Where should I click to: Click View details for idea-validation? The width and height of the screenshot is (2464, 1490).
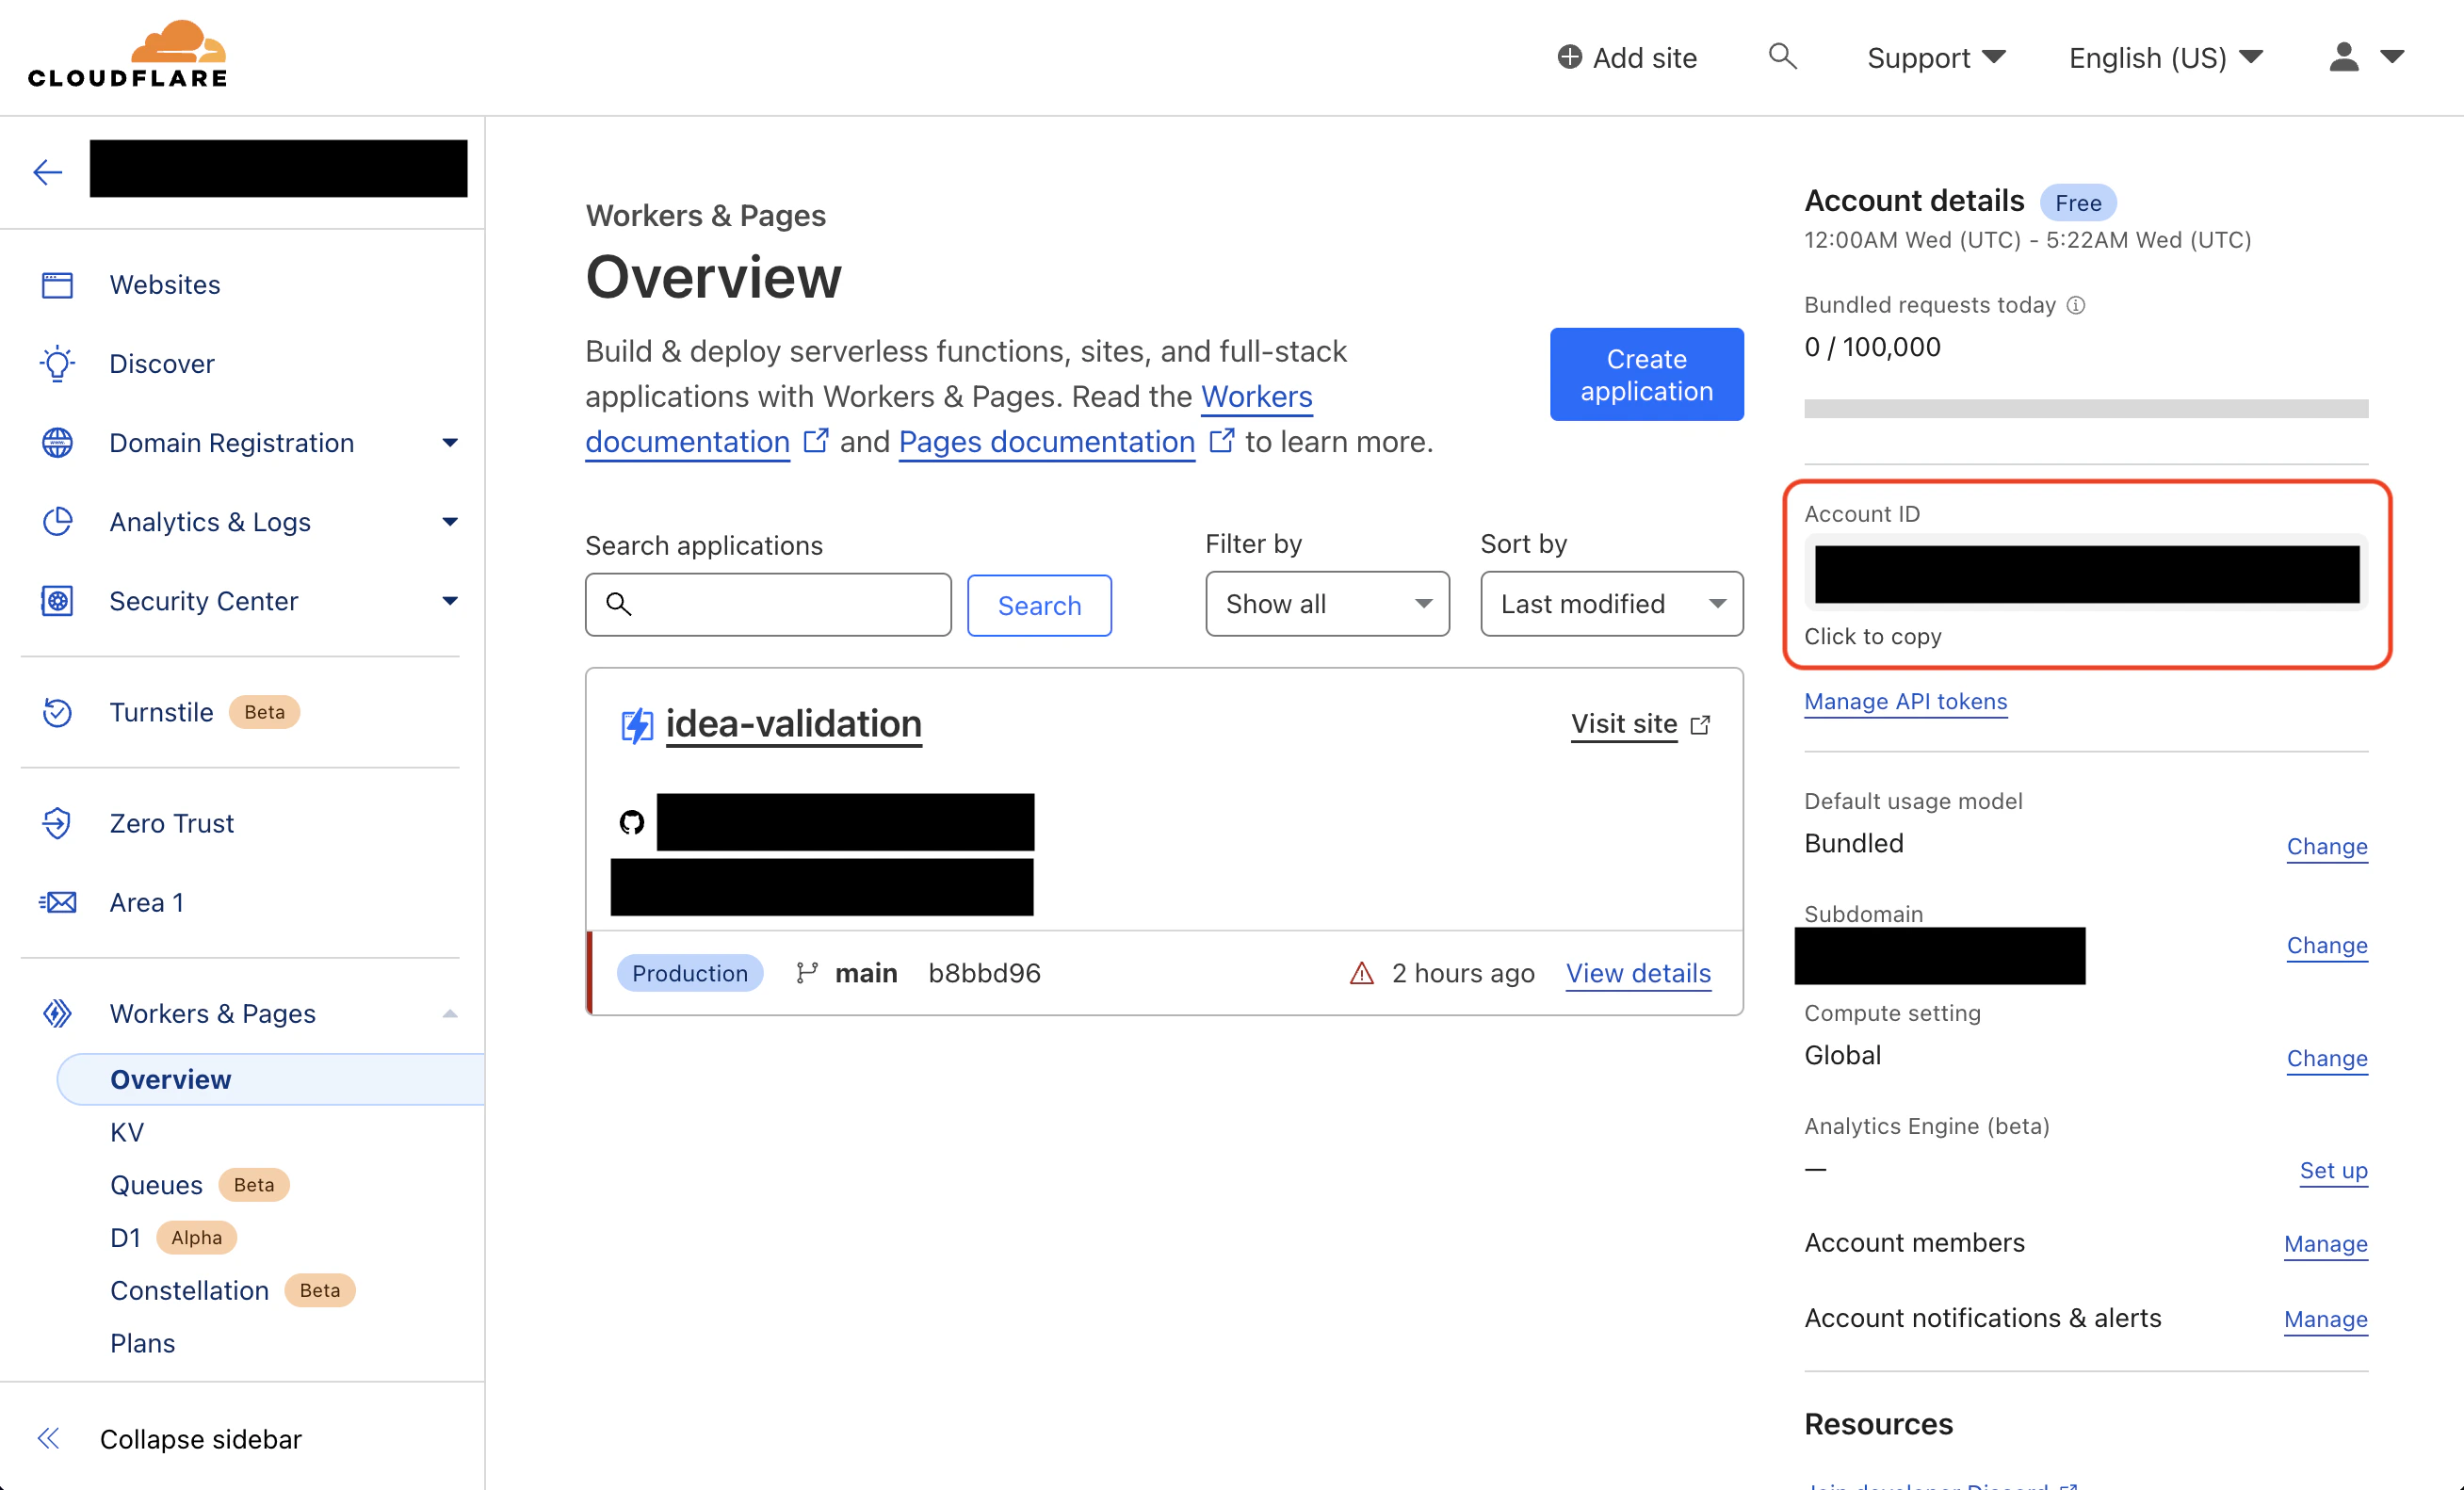pyautogui.click(x=1638, y=973)
